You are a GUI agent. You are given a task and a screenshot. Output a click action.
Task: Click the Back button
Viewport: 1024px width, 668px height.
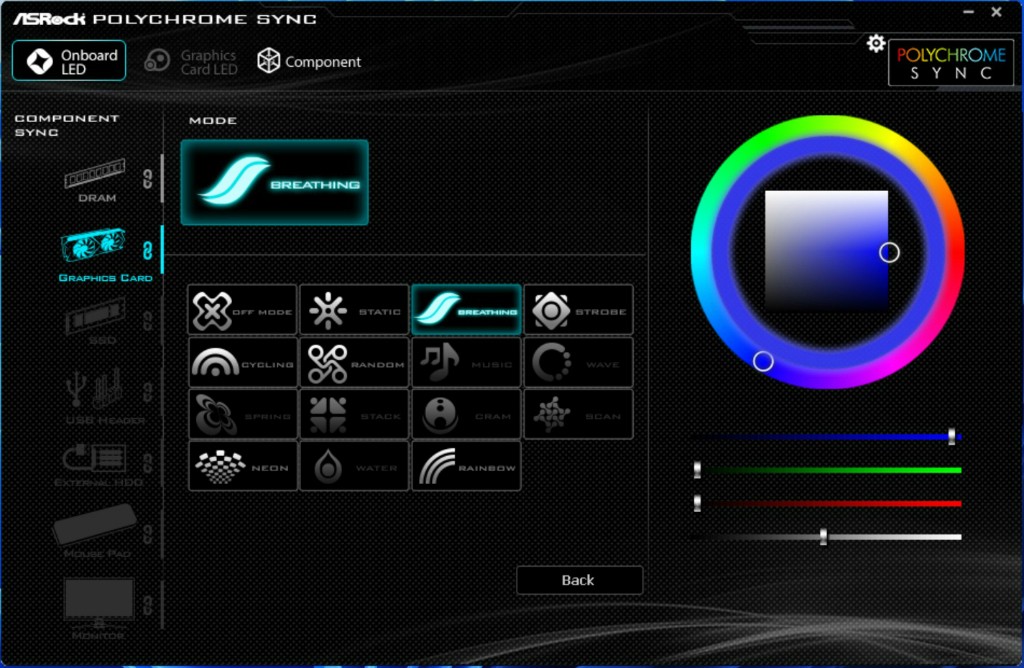point(579,580)
